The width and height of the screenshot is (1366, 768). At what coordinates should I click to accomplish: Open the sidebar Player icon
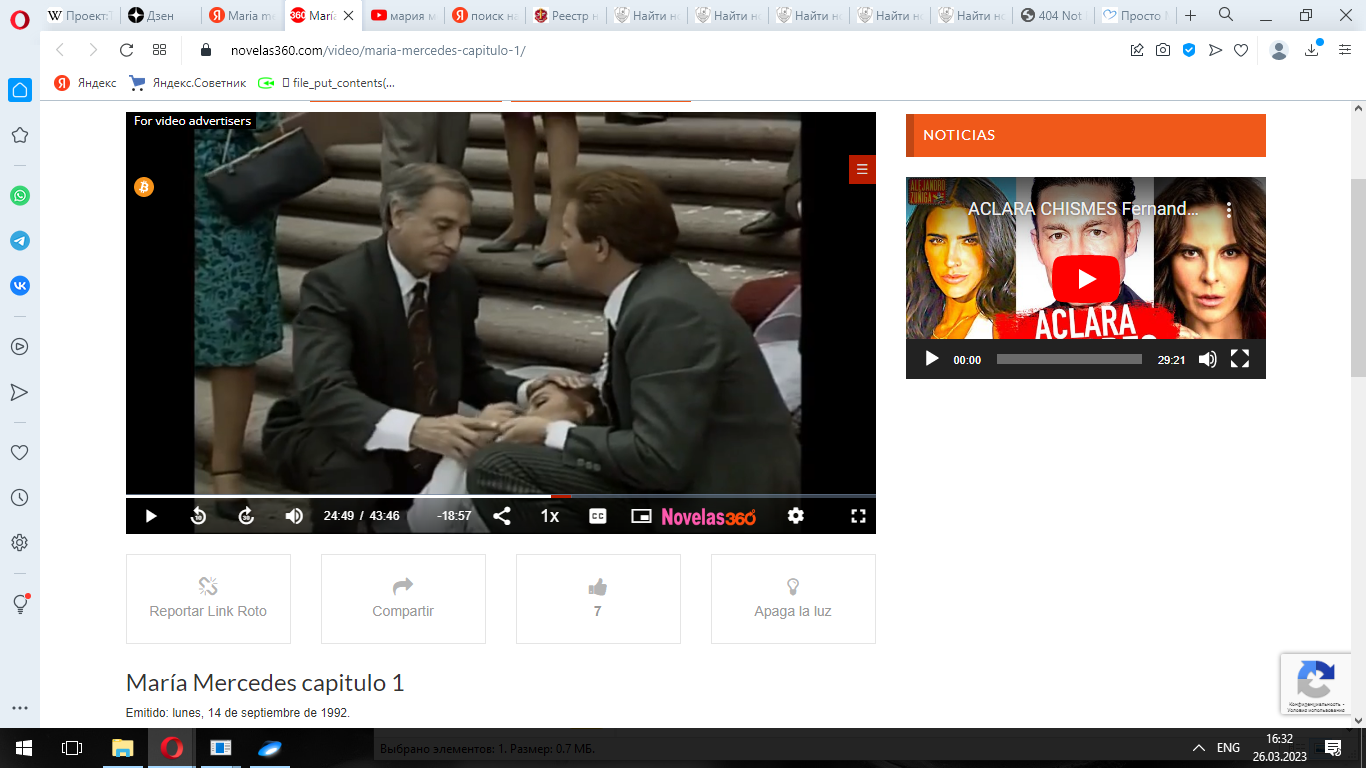click(x=20, y=347)
